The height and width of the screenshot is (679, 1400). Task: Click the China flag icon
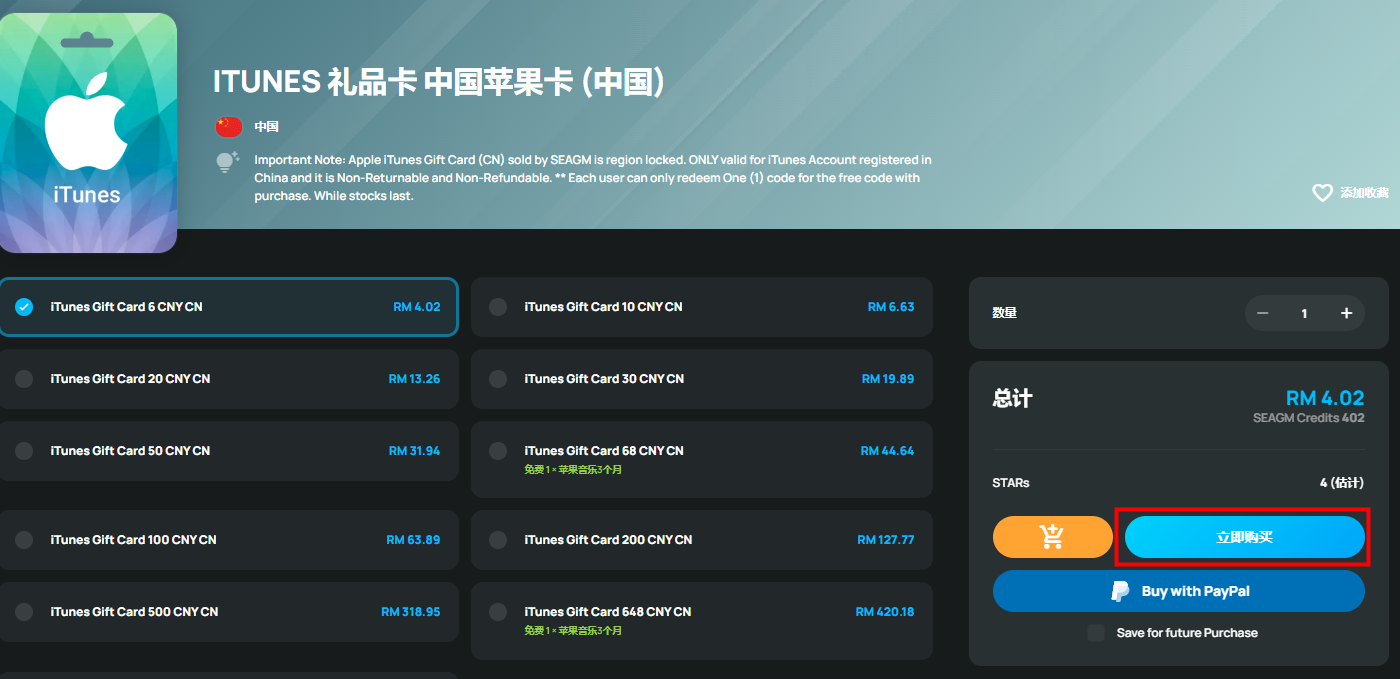229,127
